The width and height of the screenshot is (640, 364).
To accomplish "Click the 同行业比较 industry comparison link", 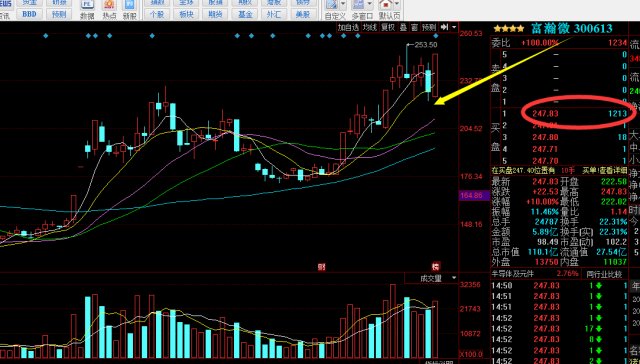I will pos(604,274).
